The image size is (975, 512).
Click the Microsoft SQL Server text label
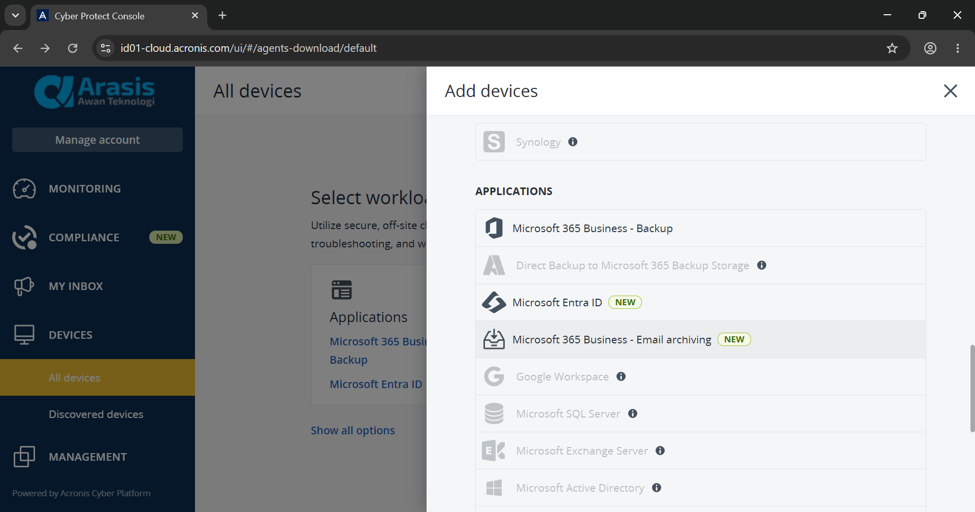coord(568,414)
